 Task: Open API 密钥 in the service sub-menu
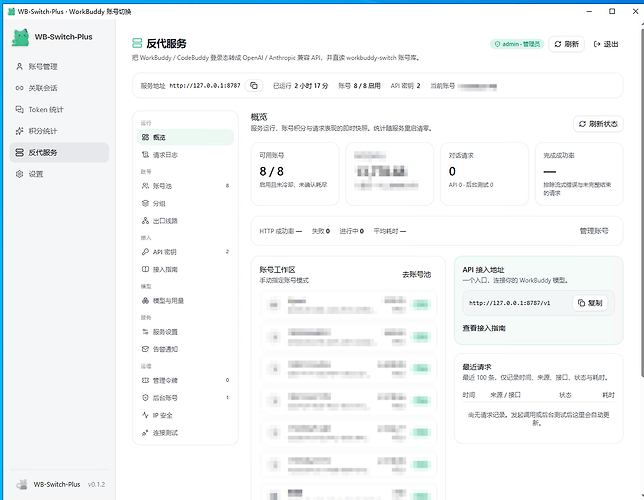pyautogui.click(x=185, y=252)
